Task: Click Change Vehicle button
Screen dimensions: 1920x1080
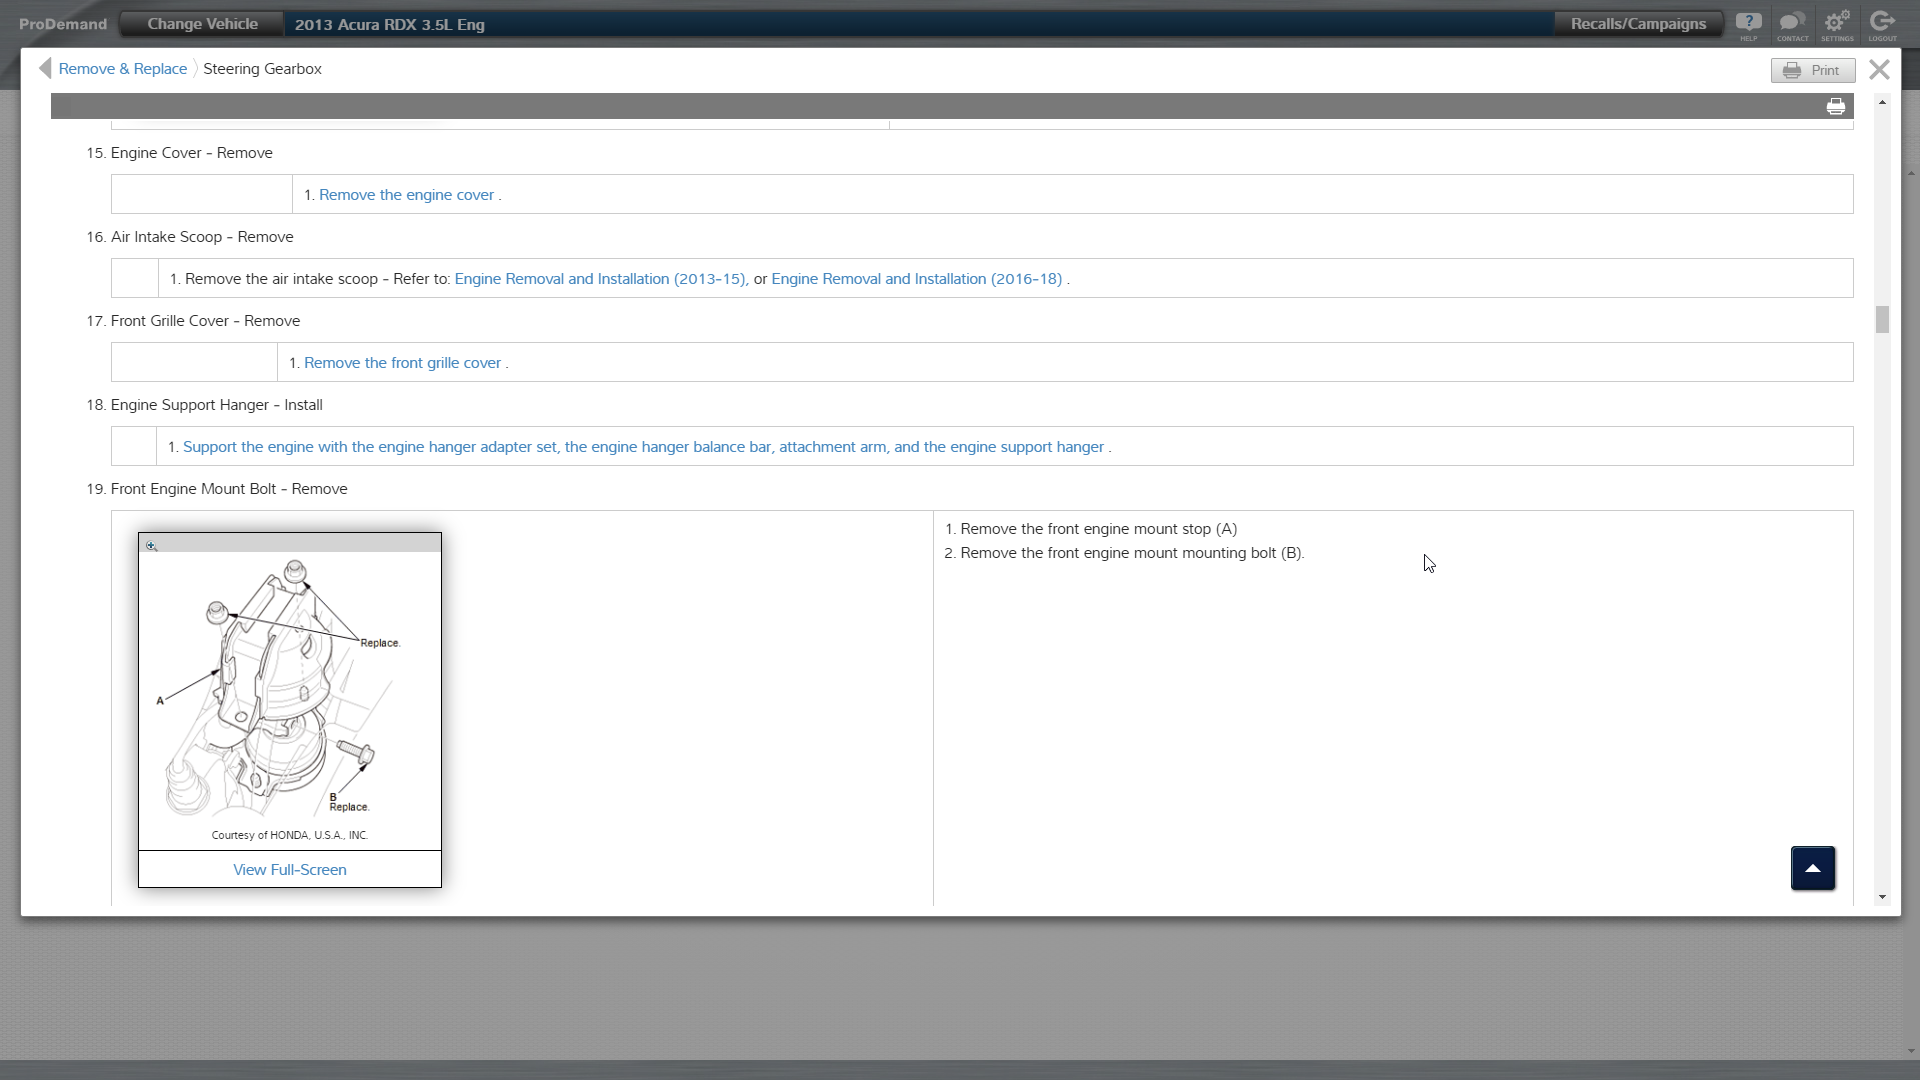Action: 202,24
